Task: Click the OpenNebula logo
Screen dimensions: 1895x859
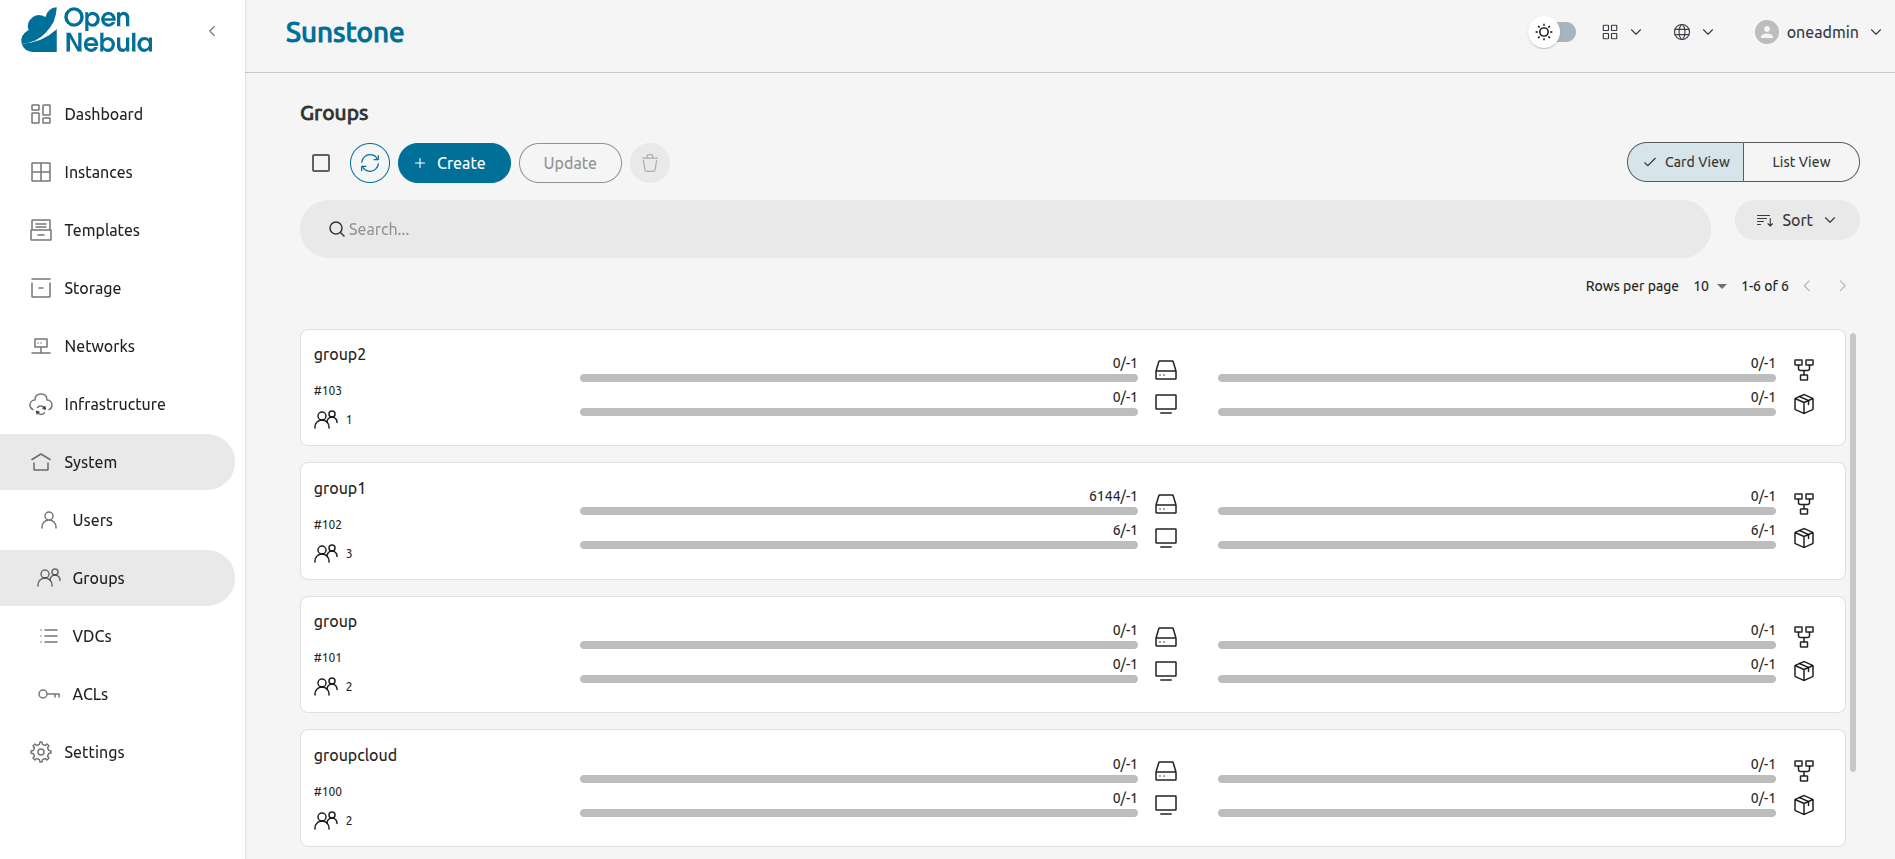Action: pyautogui.click(x=87, y=31)
